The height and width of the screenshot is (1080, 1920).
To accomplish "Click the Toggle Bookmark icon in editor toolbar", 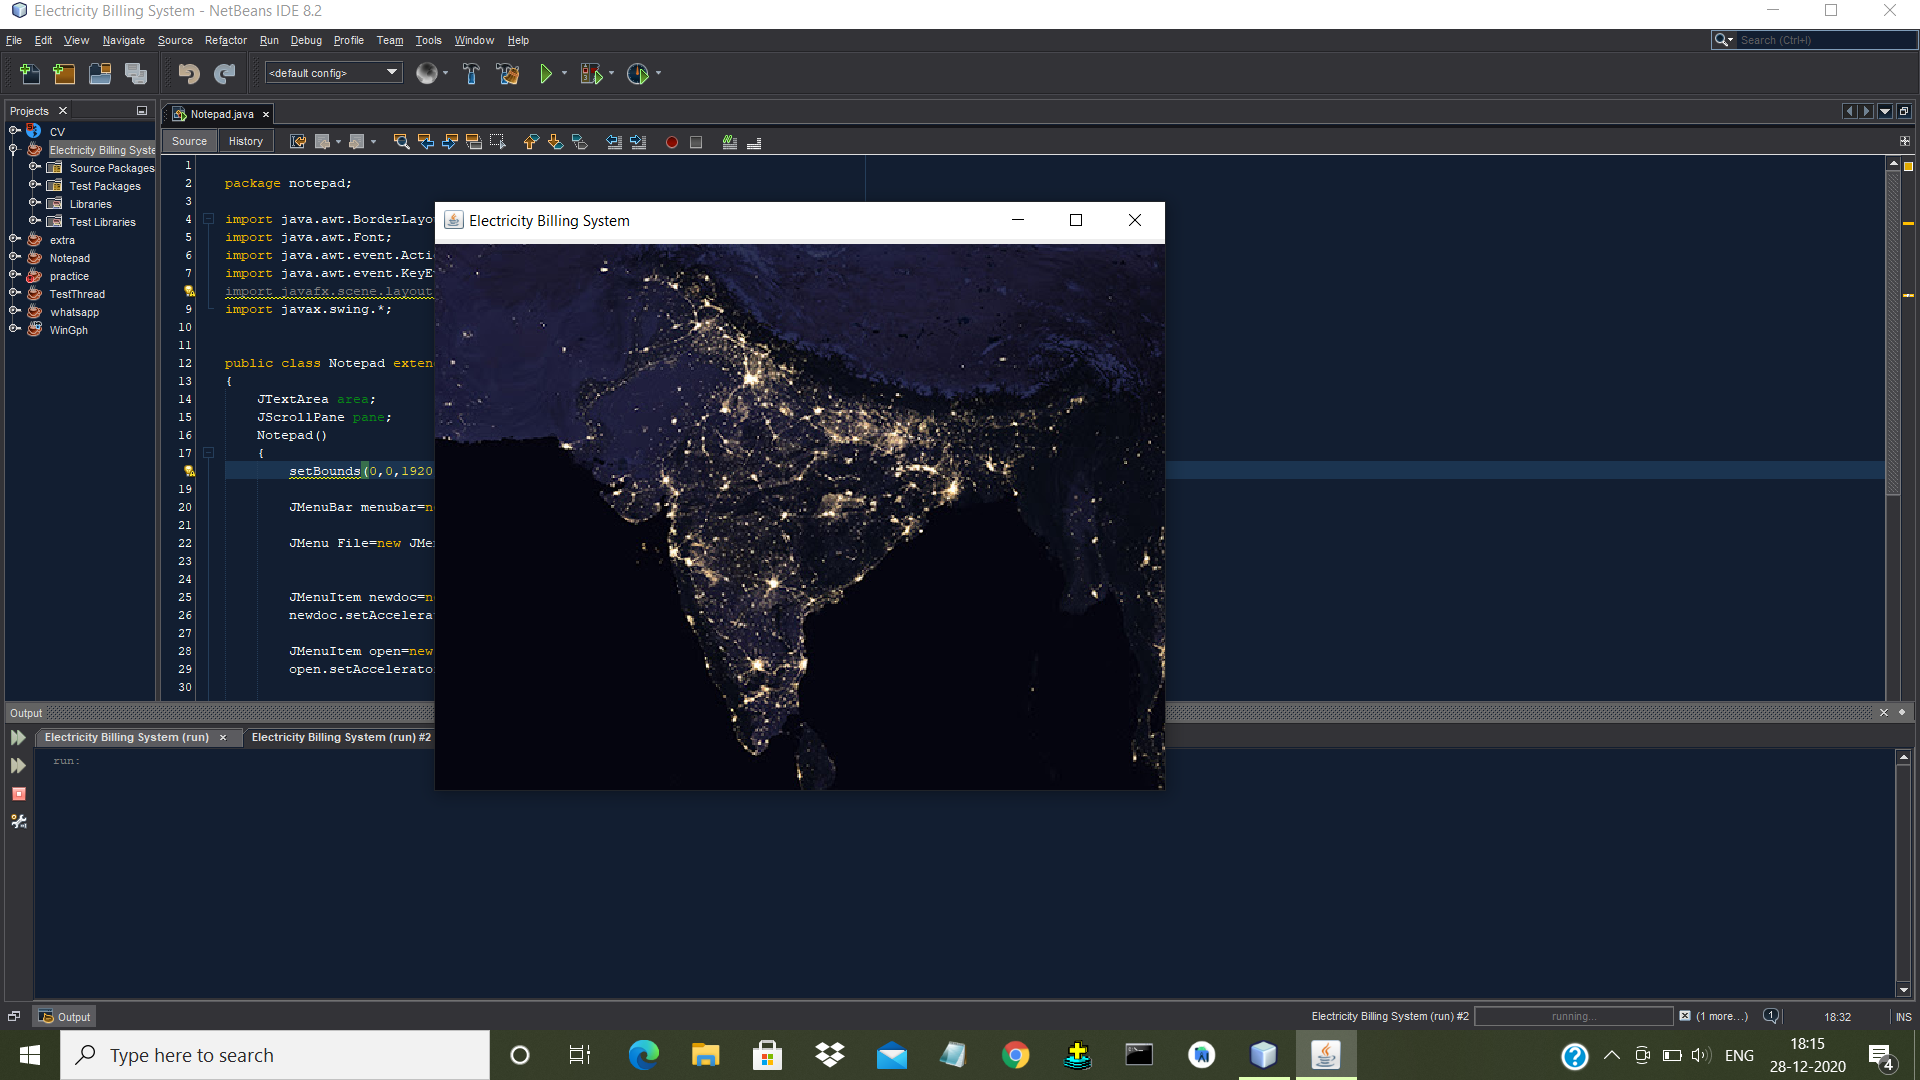I will click(579, 143).
